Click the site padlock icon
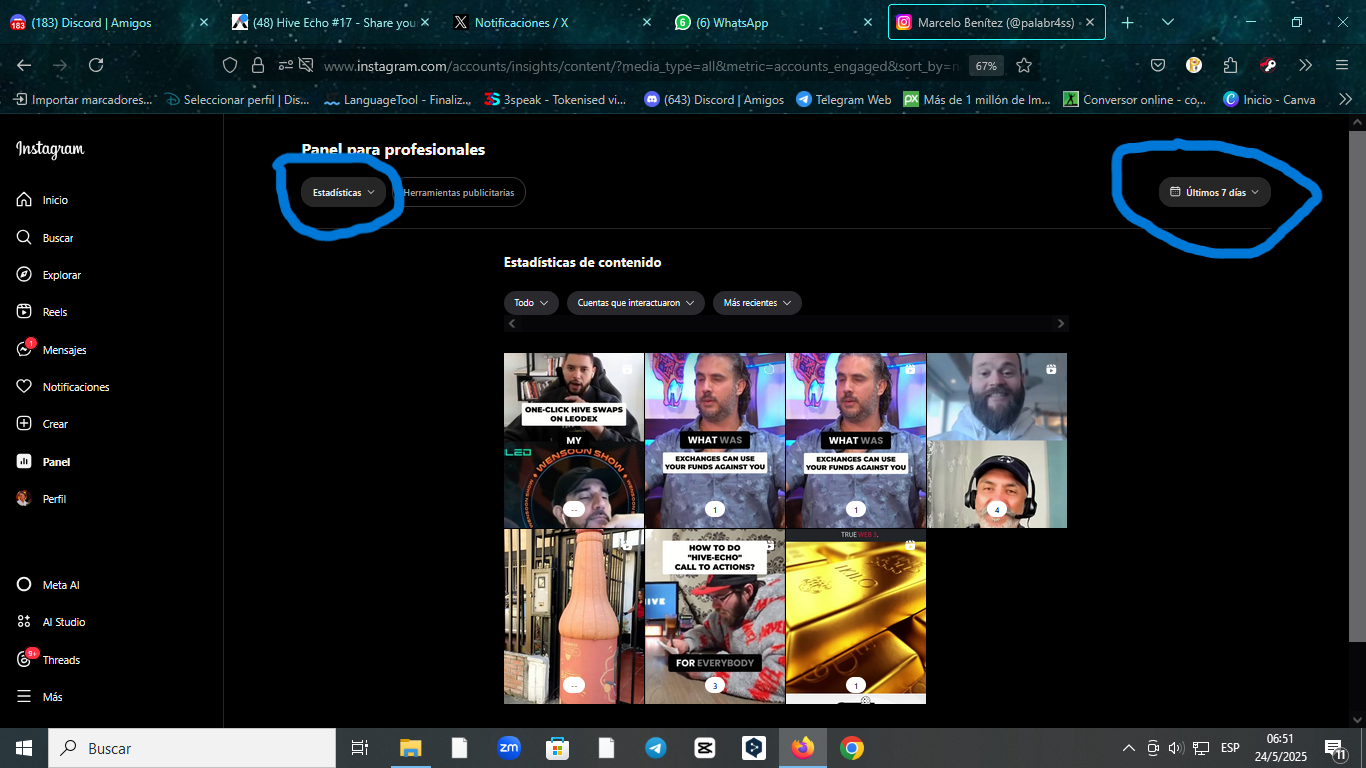The width and height of the screenshot is (1366, 768). click(x=258, y=65)
